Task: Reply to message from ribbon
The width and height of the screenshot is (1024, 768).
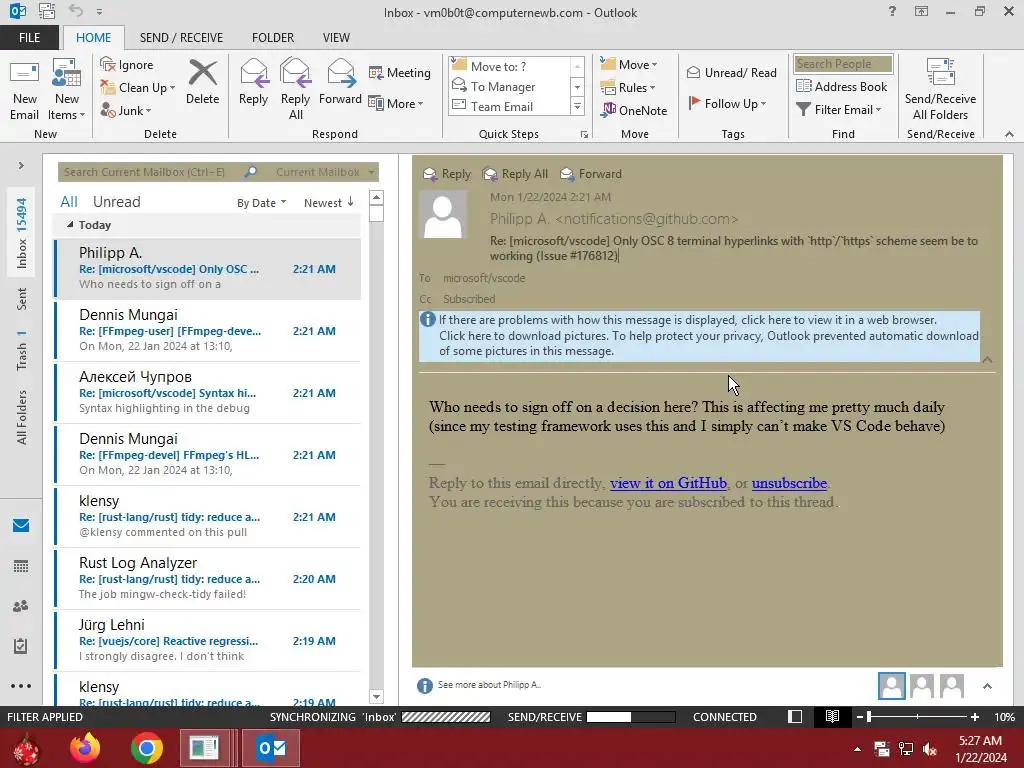Action: click(x=253, y=83)
